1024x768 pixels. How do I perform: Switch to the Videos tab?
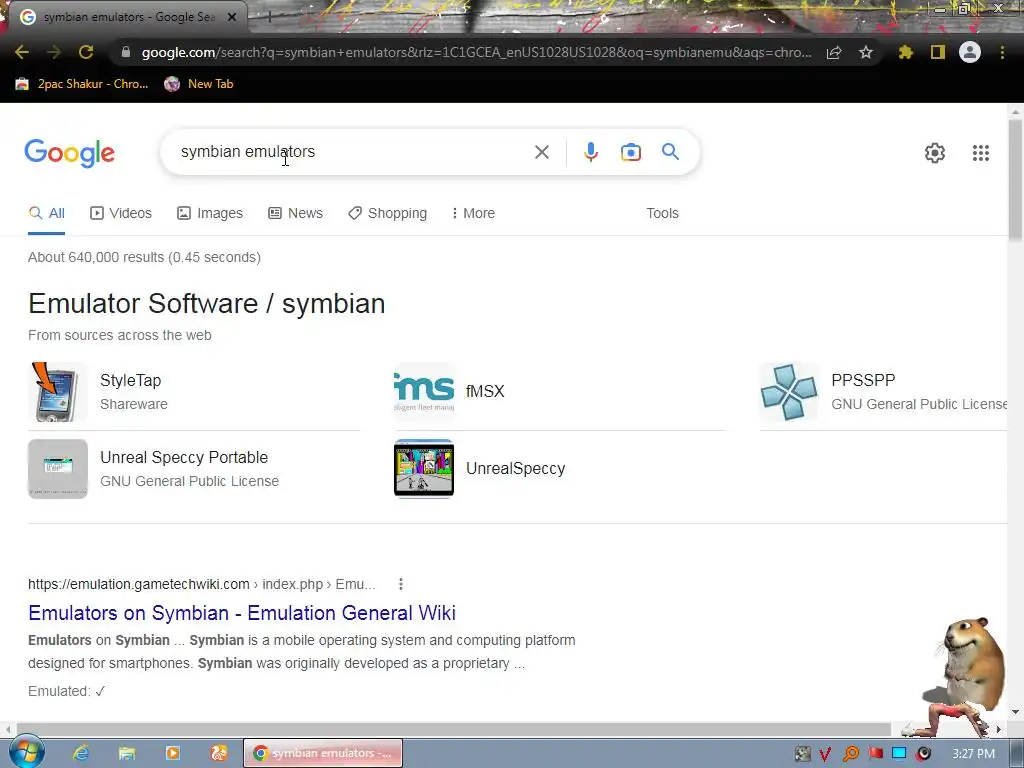point(121,213)
